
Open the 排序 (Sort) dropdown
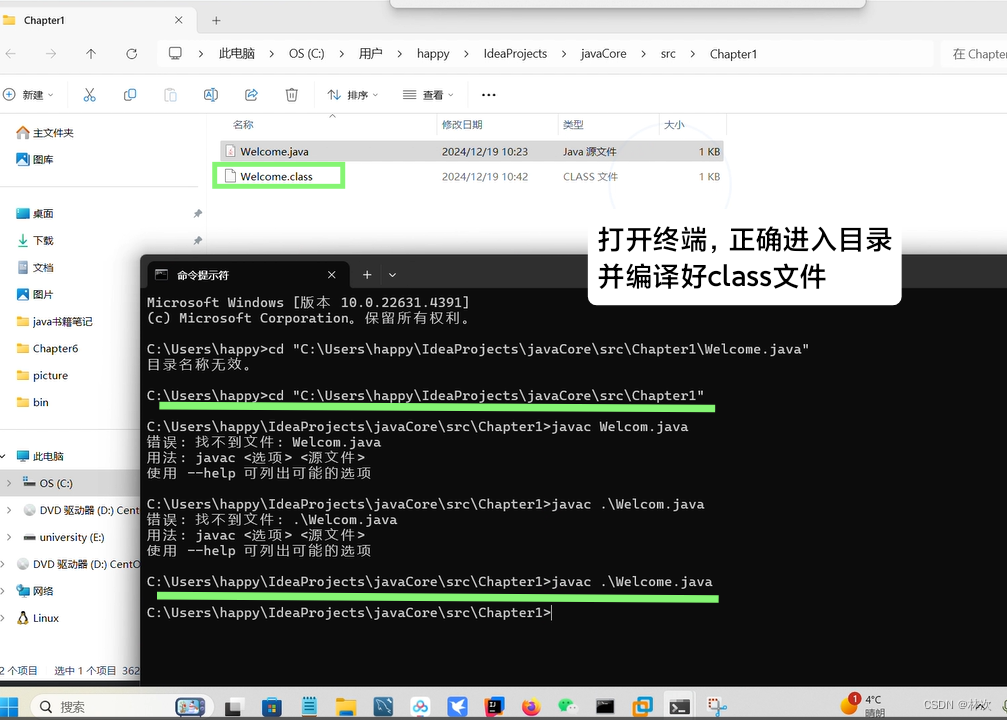(x=353, y=95)
